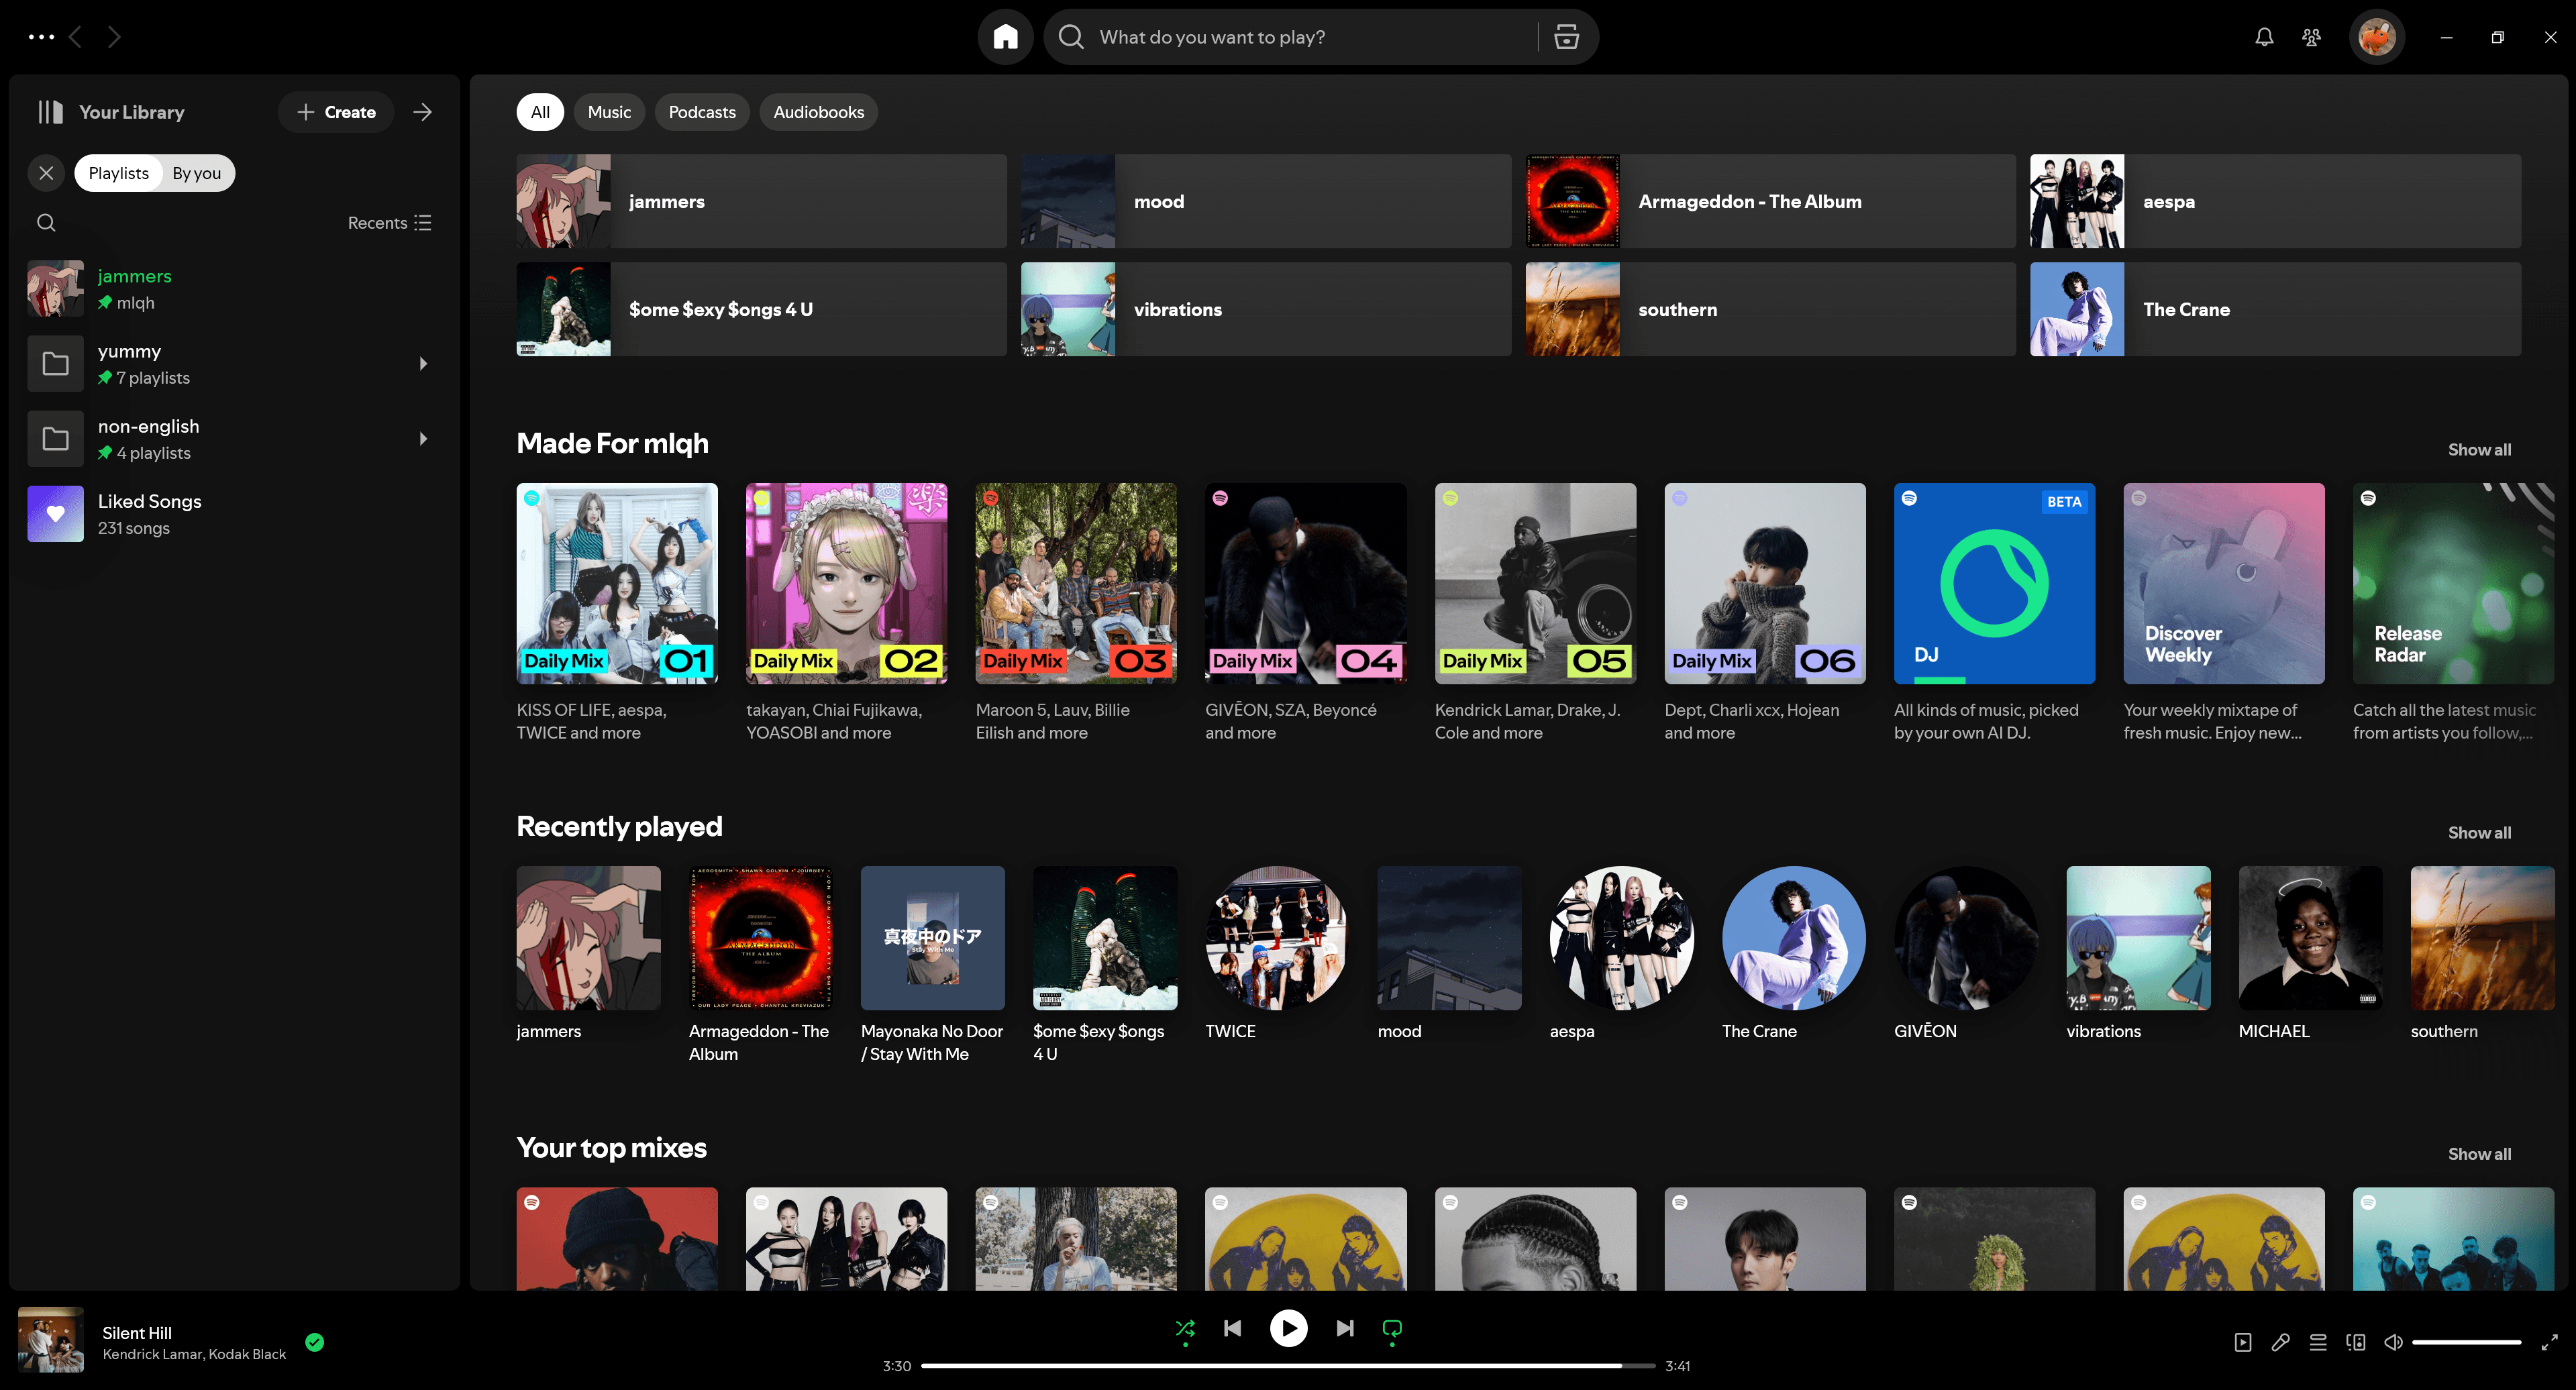Collapse Your Library panel icon
Image resolution: width=2576 pixels, height=1390 pixels.
tap(50, 112)
